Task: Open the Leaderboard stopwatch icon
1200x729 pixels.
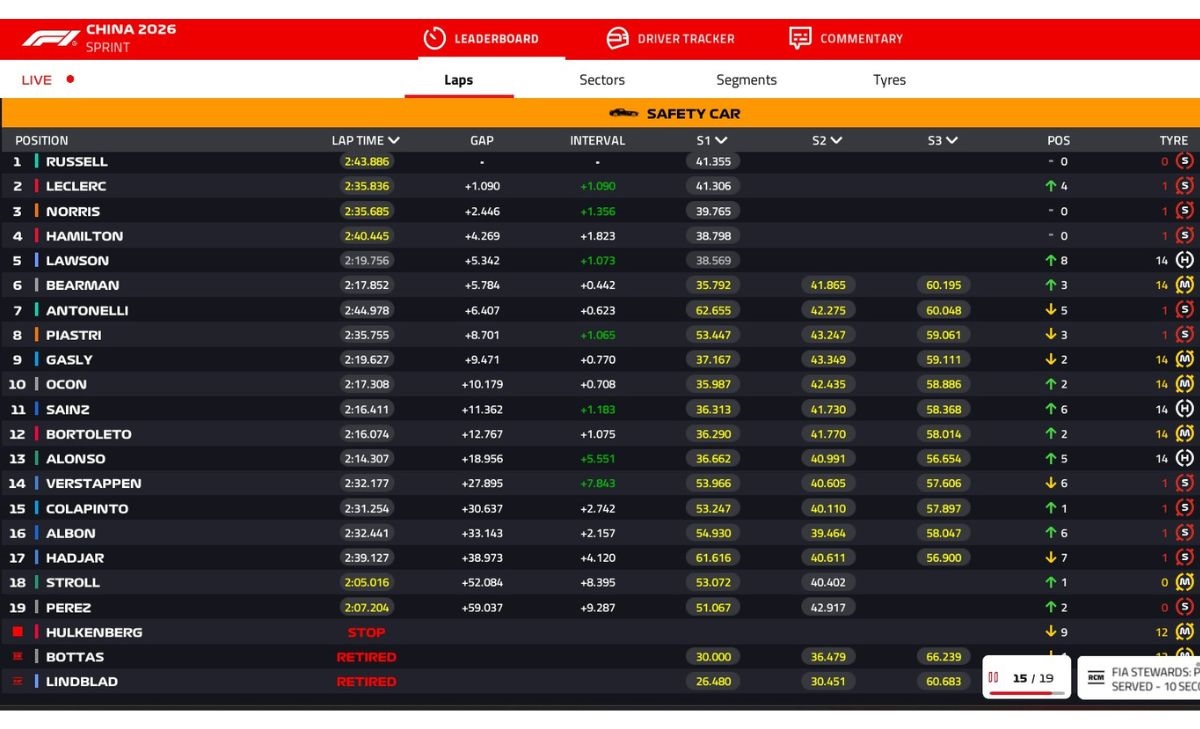Action: pyautogui.click(x=434, y=38)
